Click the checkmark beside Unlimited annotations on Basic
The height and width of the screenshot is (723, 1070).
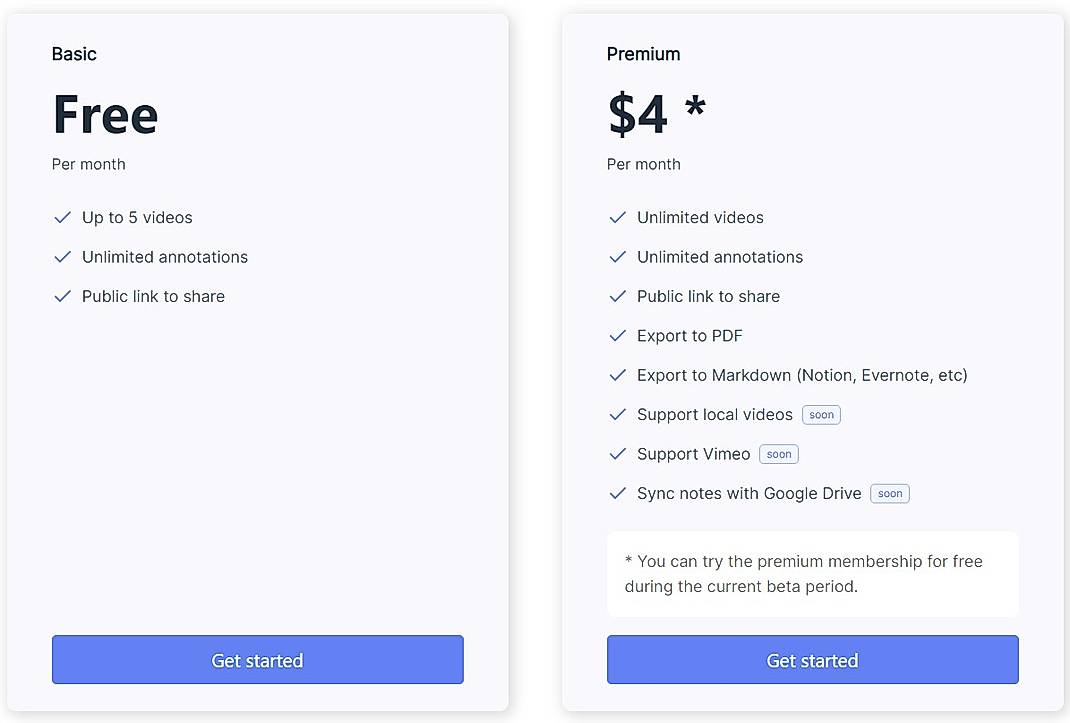[62, 257]
